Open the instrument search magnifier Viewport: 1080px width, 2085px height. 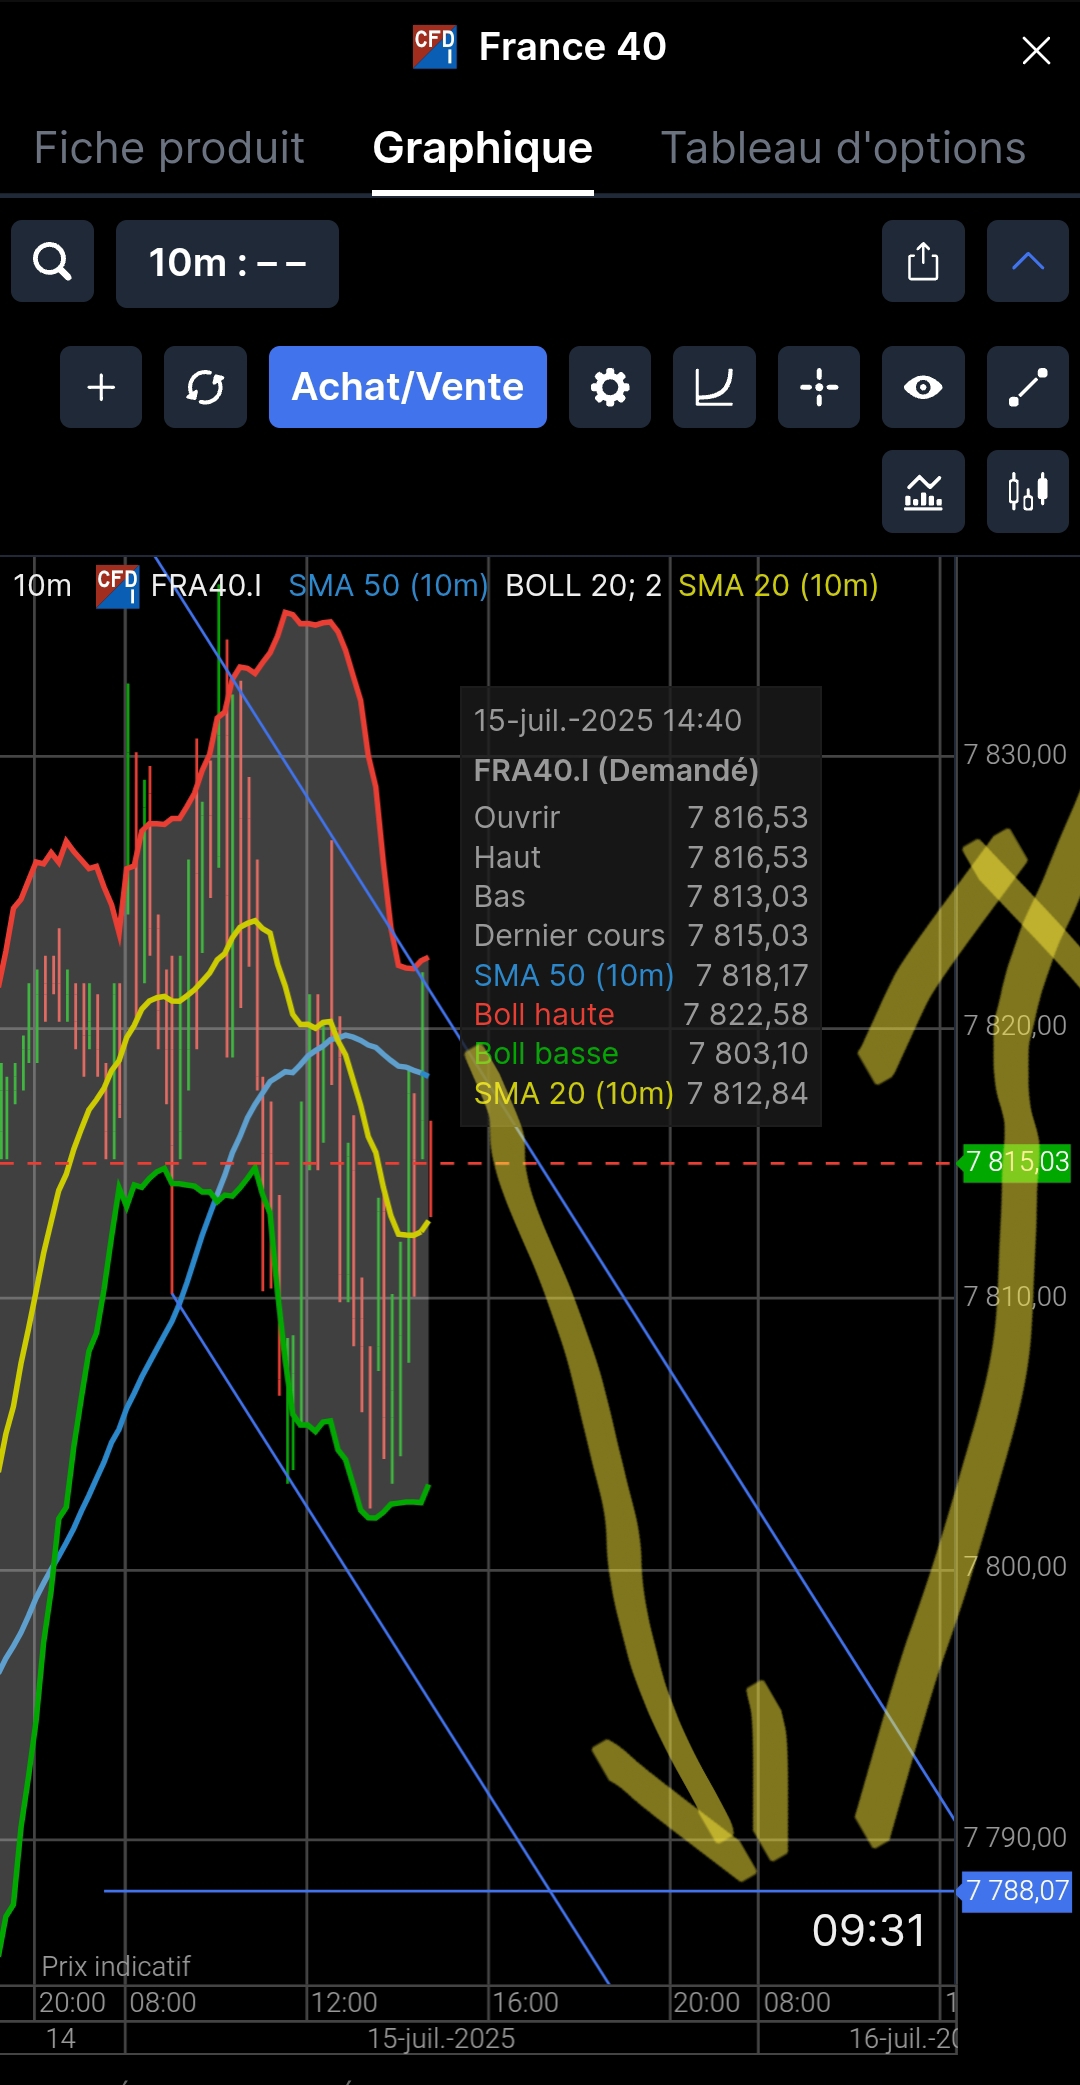point(52,262)
